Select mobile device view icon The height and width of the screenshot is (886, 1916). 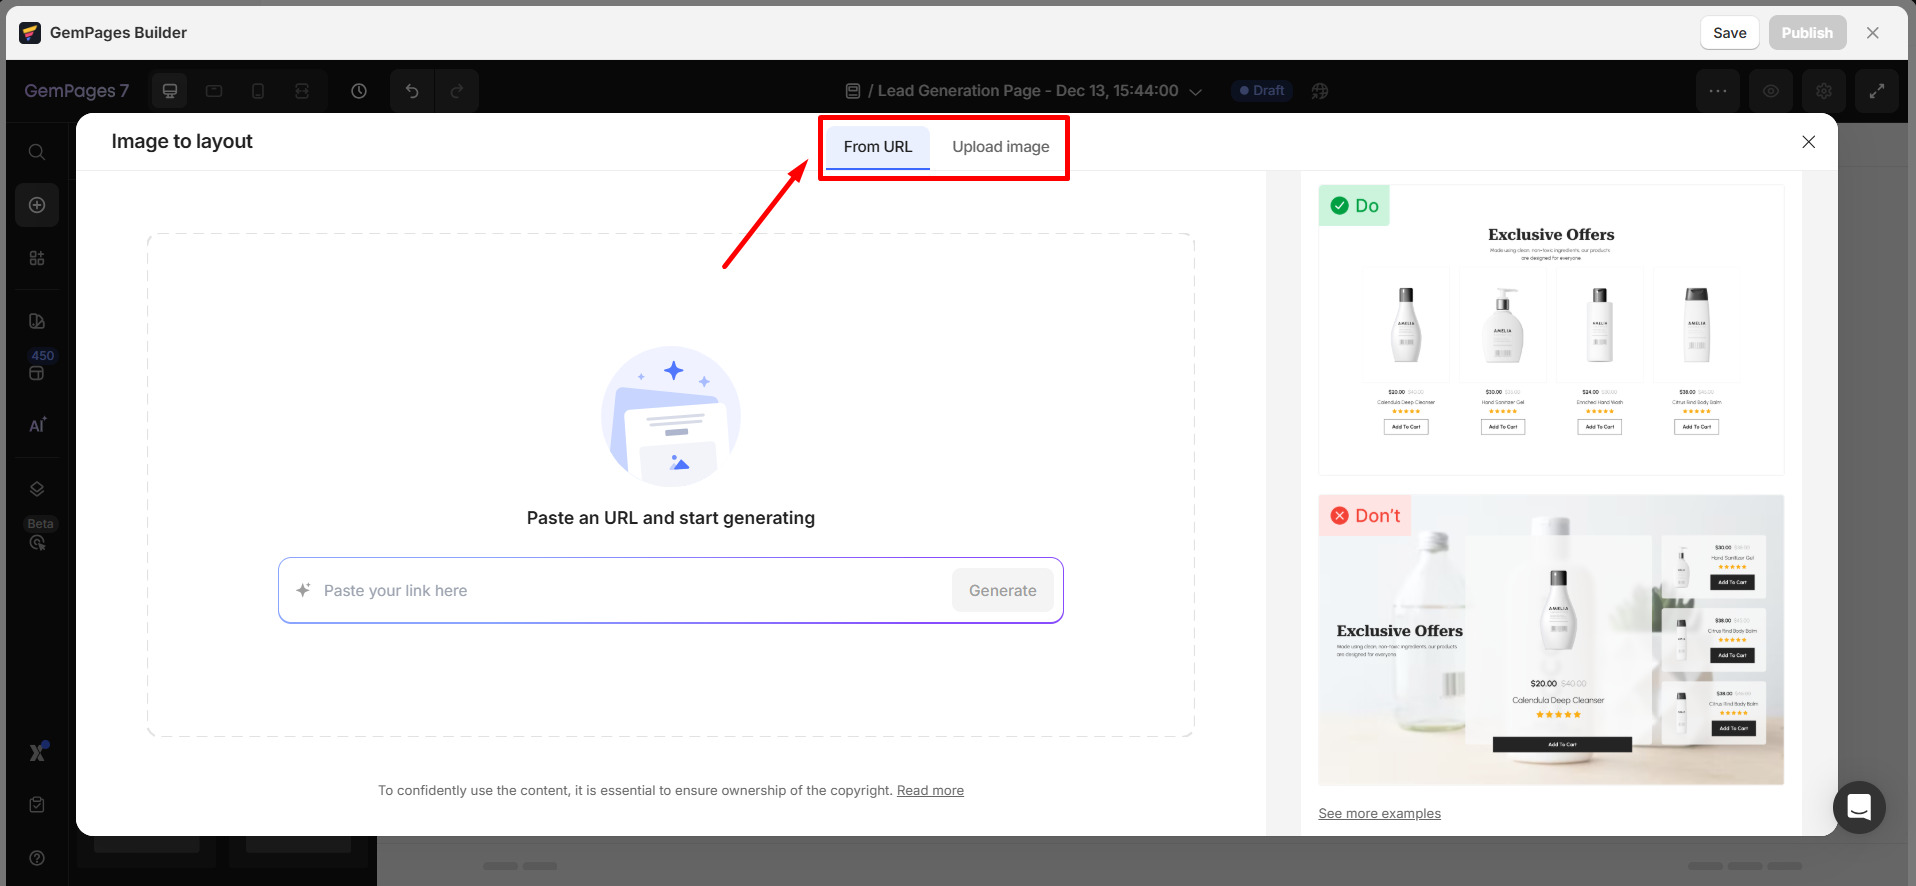258,91
